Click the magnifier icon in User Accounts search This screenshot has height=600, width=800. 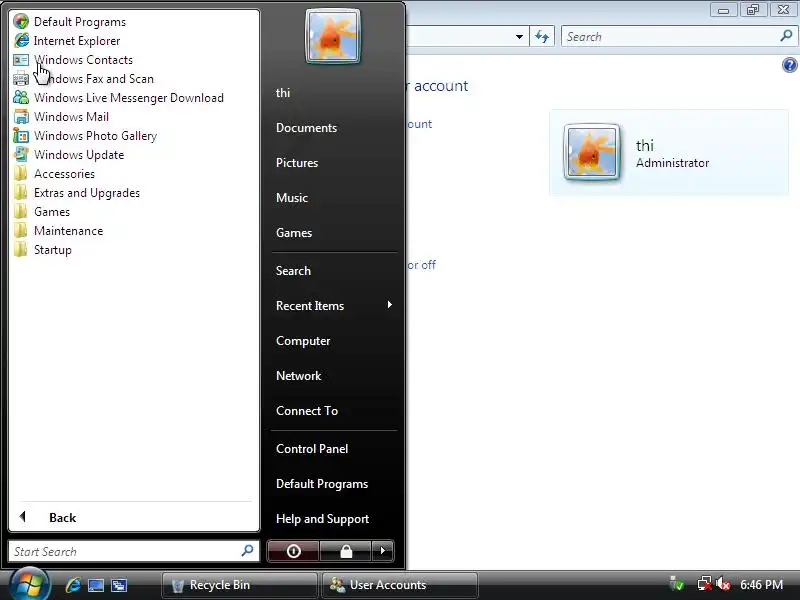(786, 36)
